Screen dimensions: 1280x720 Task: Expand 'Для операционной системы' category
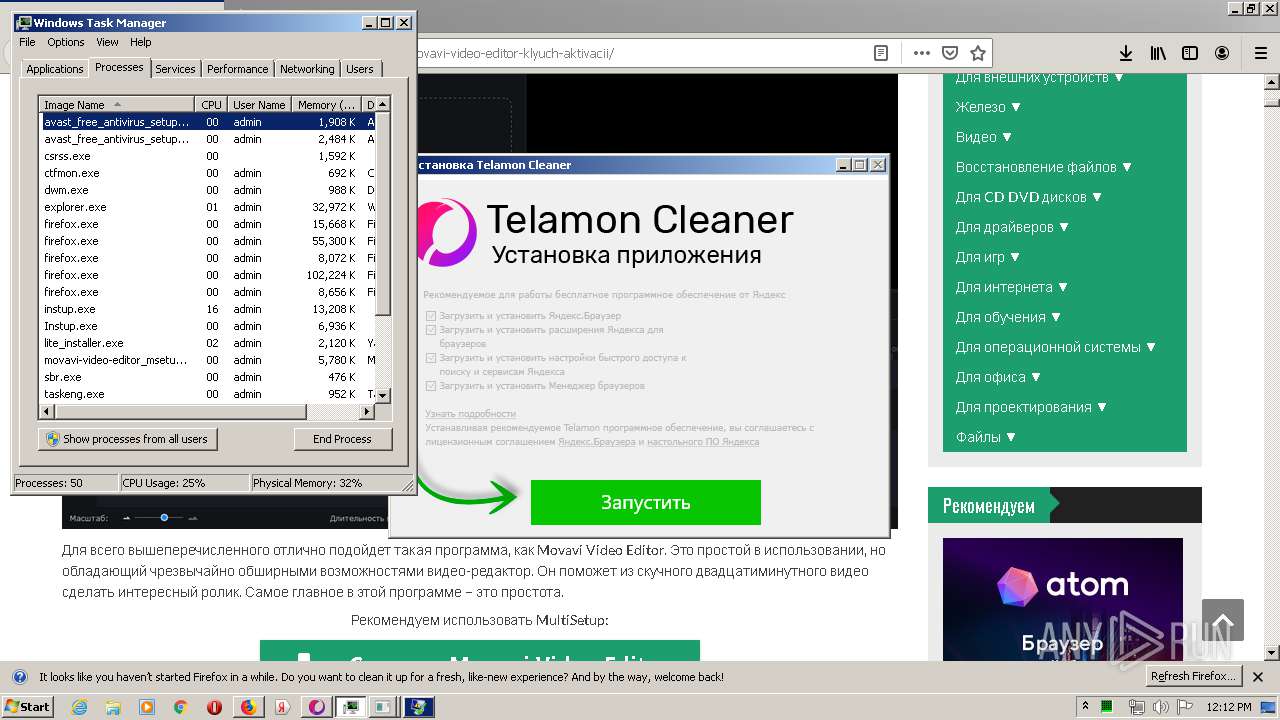coord(1056,347)
